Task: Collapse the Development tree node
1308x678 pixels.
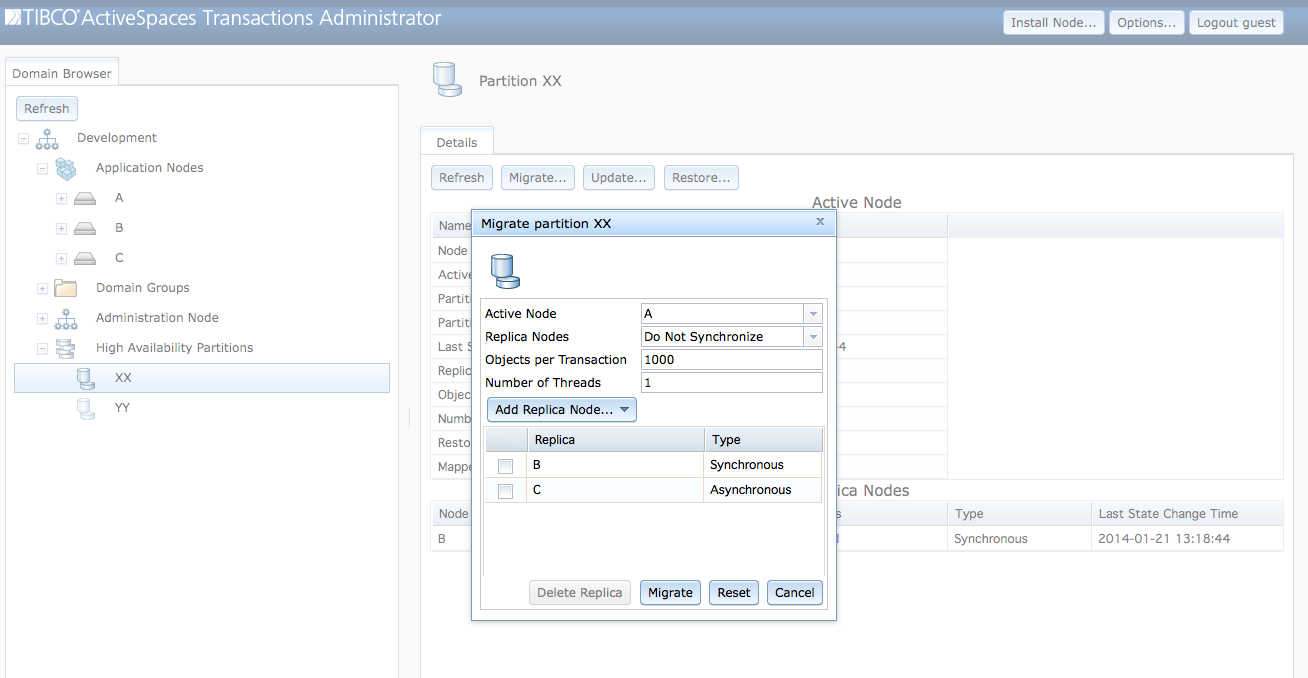Action: pos(22,137)
